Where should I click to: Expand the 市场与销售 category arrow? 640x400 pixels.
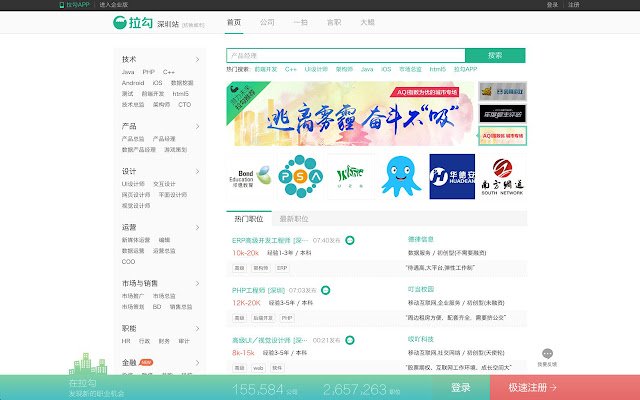pos(197,283)
